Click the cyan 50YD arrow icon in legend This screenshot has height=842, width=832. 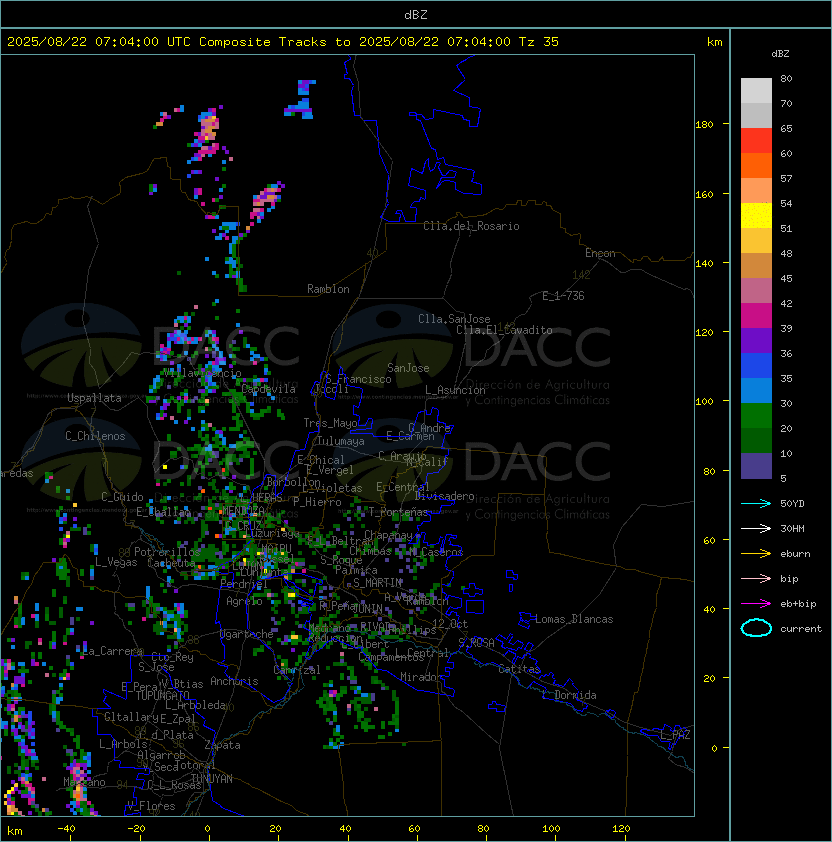(756, 504)
